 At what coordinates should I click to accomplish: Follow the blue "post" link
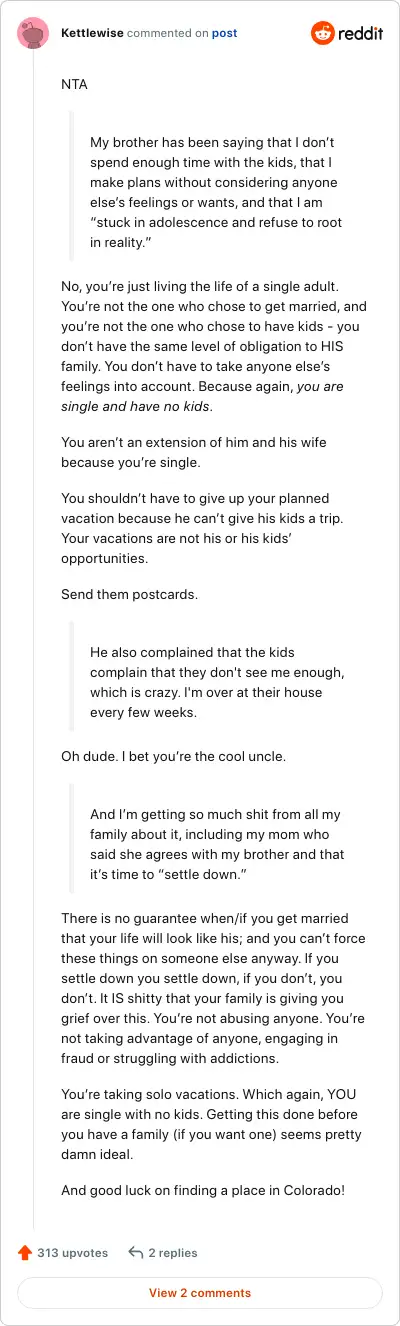click(x=224, y=33)
